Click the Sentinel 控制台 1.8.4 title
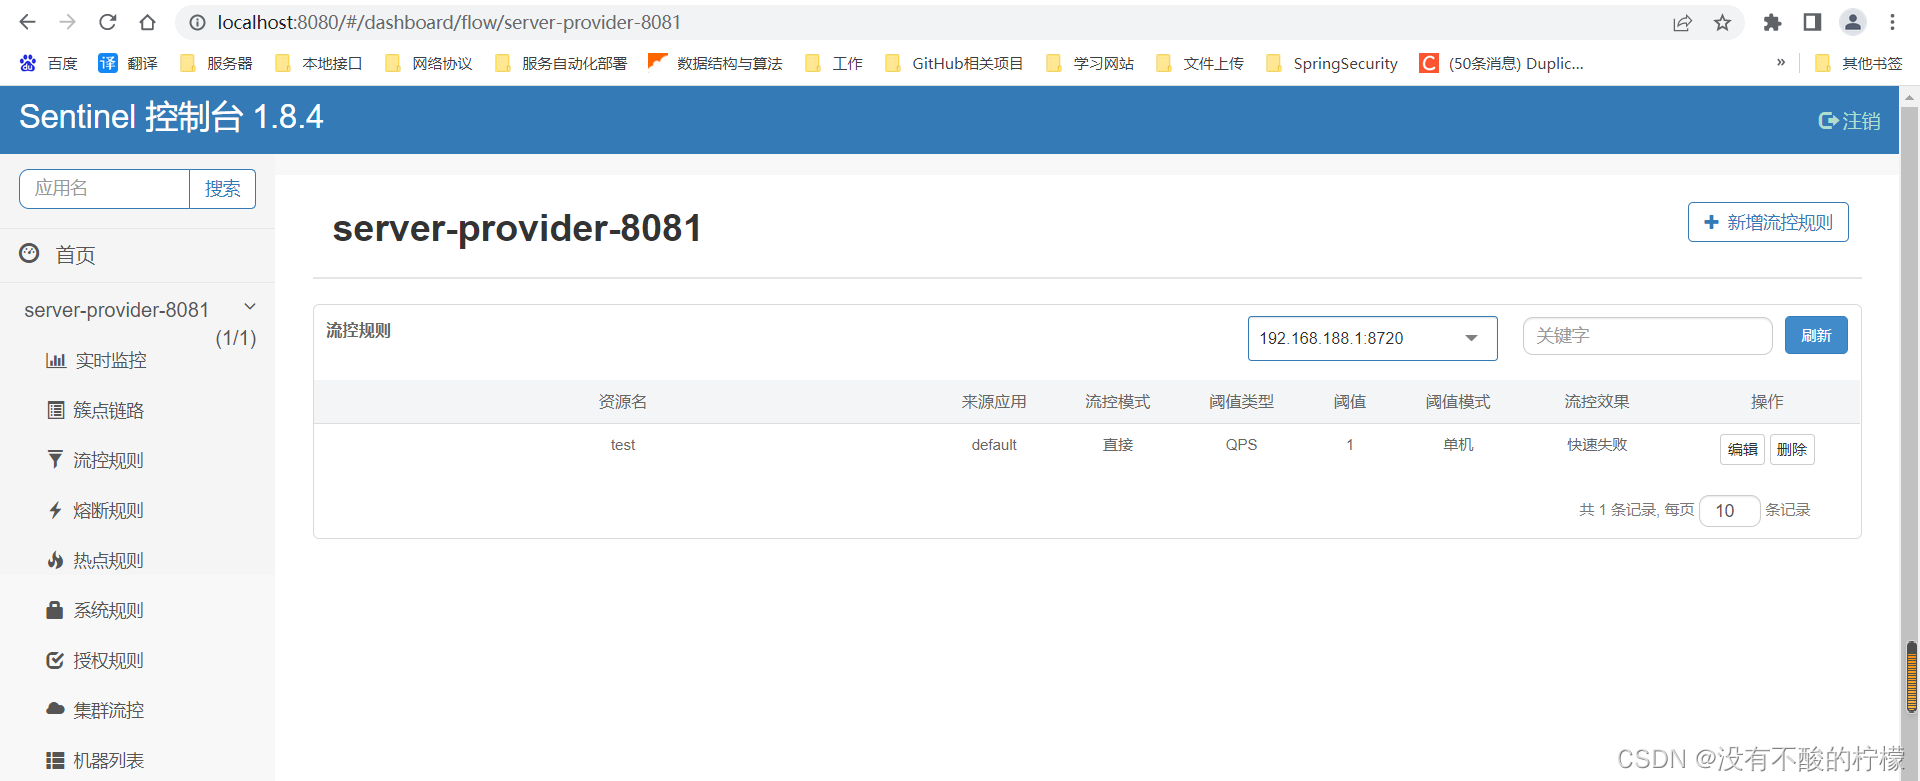The image size is (1920, 781). click(x=171, y=117)
